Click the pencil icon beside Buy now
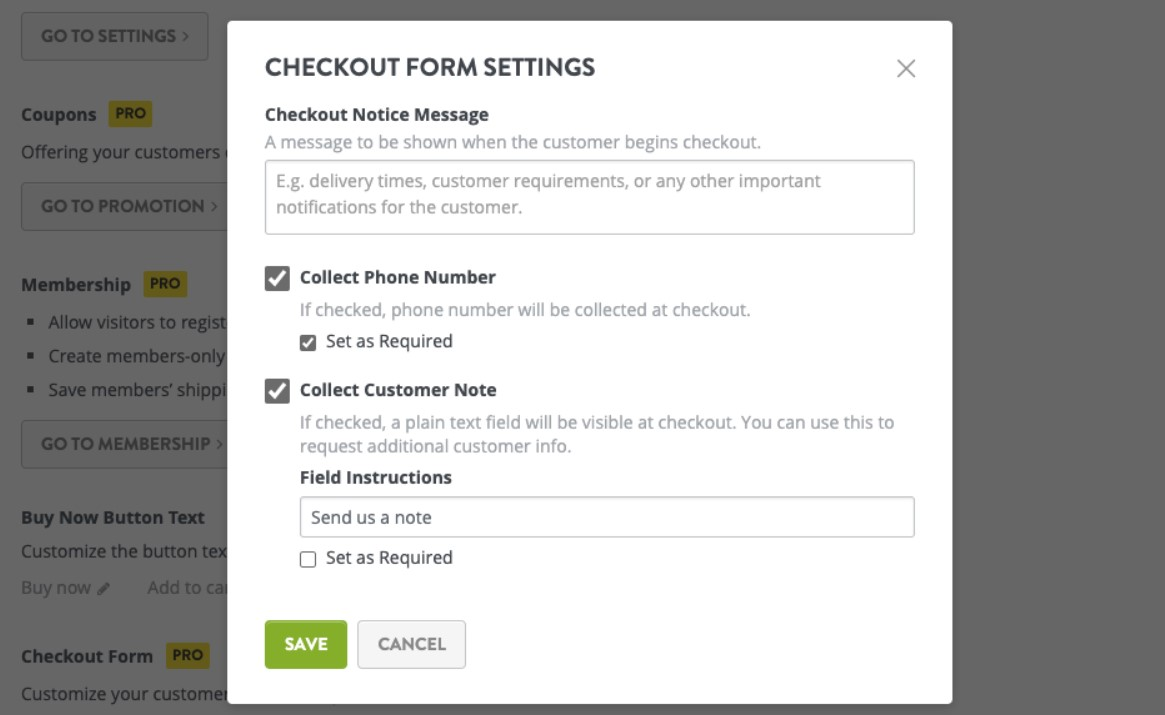 pyautogui.click(x=103, y=589)
